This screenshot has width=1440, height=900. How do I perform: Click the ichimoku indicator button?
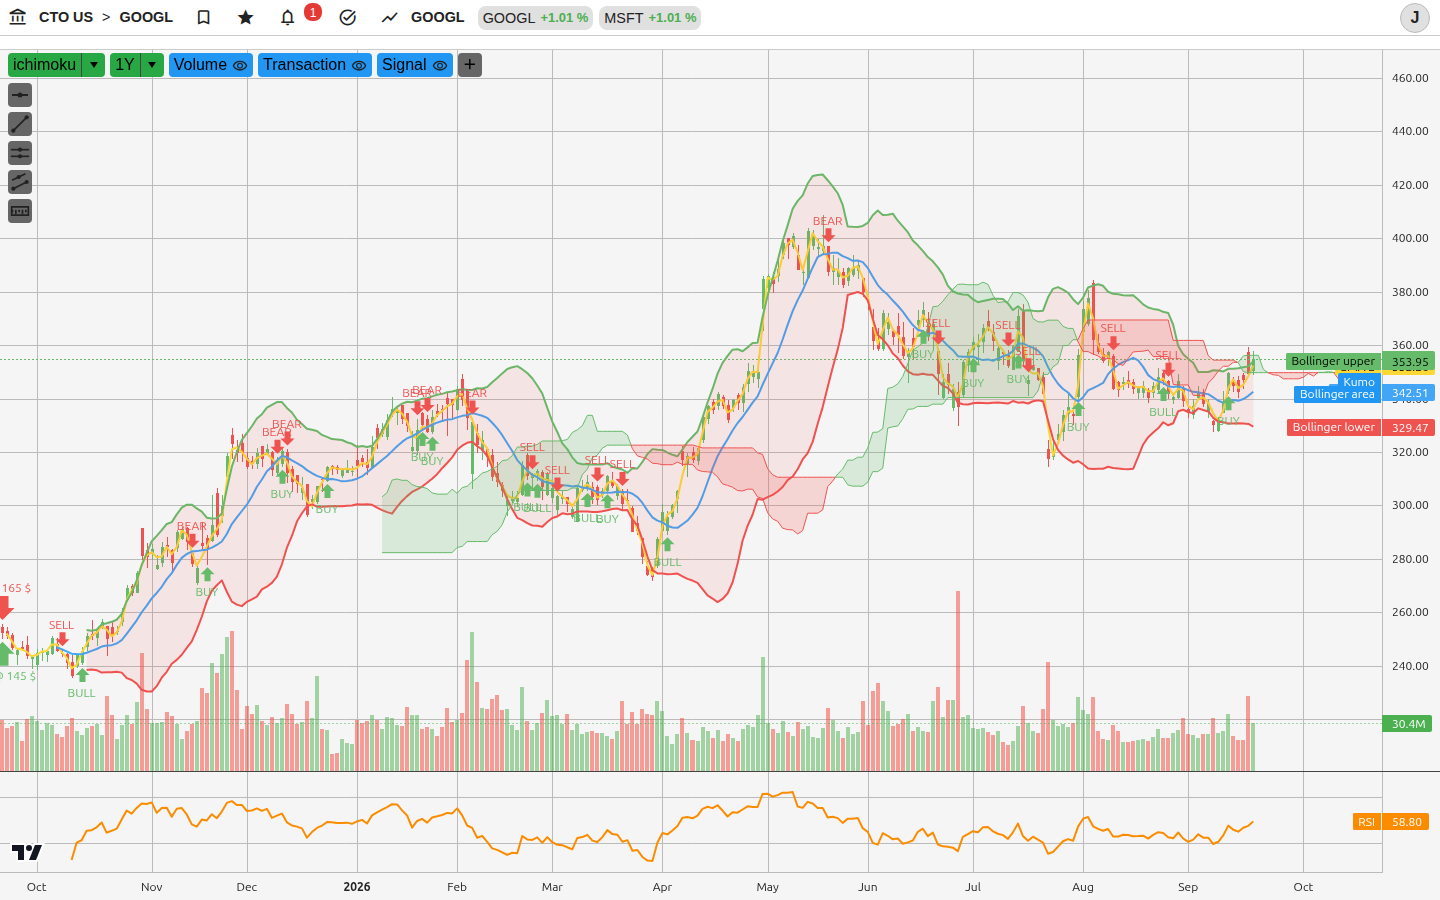click(45, 65)
